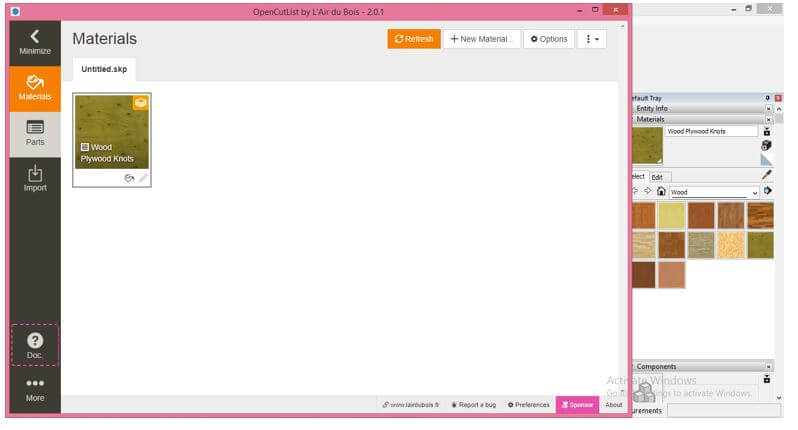
Task: Click the back arrow in materials browser
Action: 636,191
